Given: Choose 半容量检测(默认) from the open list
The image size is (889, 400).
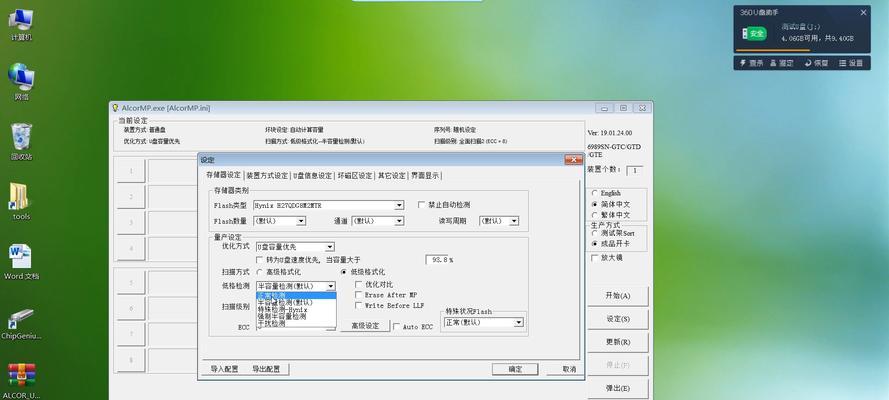Looking at the screenshot, I should [296, 303].
